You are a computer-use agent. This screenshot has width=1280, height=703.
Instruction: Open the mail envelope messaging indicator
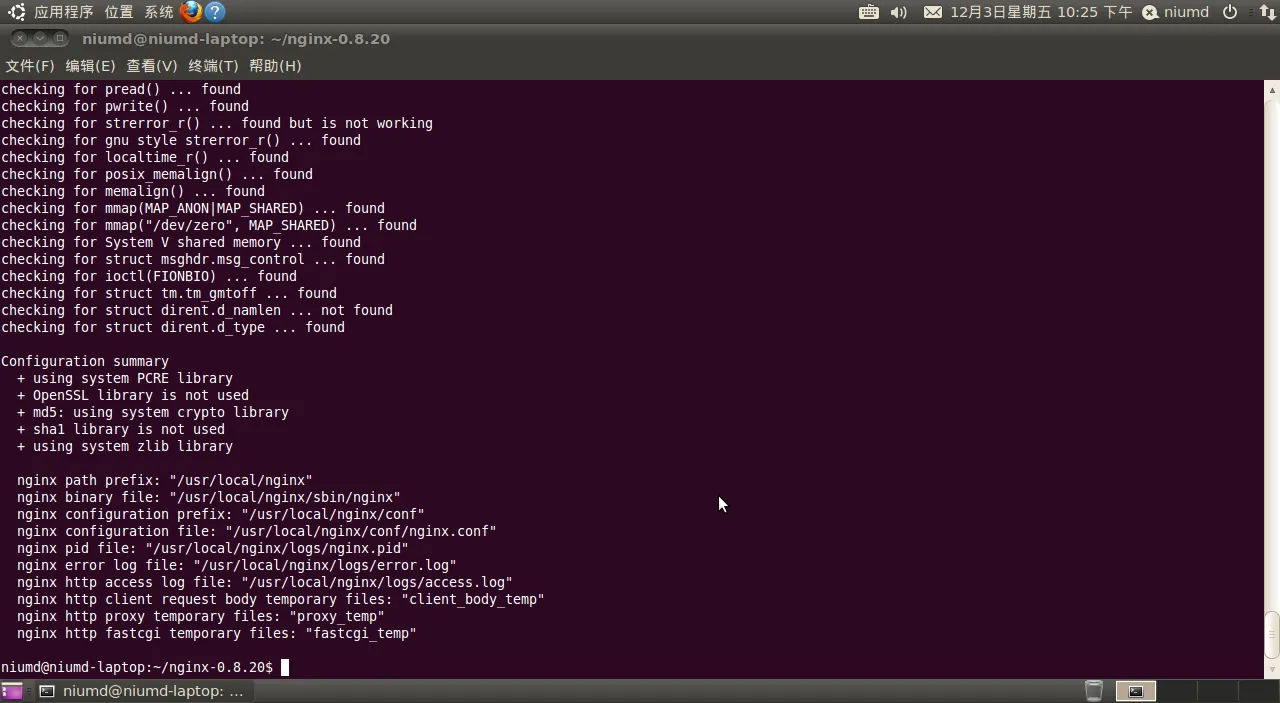[x=932, y=12]
